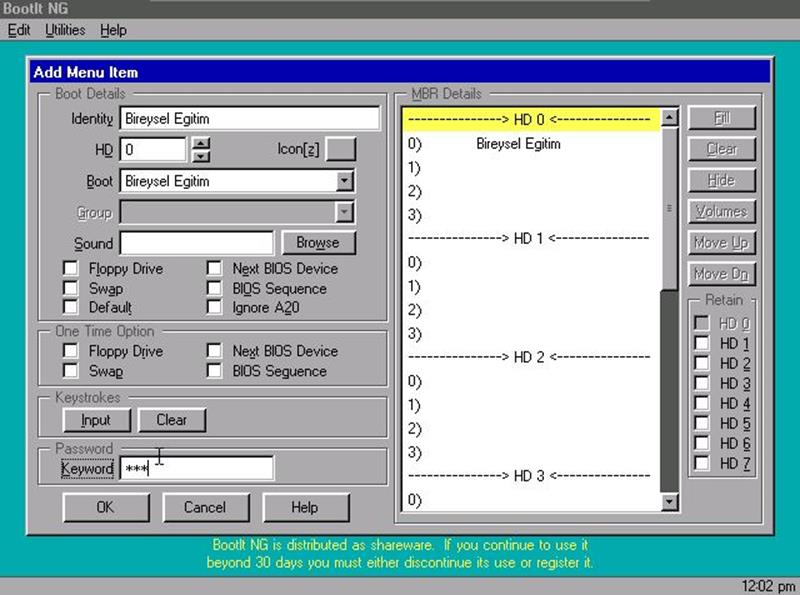Click the 12:02 pm clock
Screen dimensions: 800x595
tap(768, 586)
